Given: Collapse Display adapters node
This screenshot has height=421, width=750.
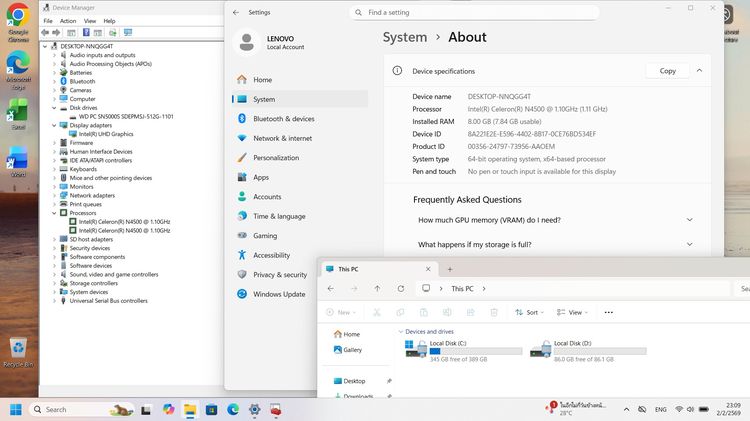Looking at the screenshot, I should [x=54, y=125].
